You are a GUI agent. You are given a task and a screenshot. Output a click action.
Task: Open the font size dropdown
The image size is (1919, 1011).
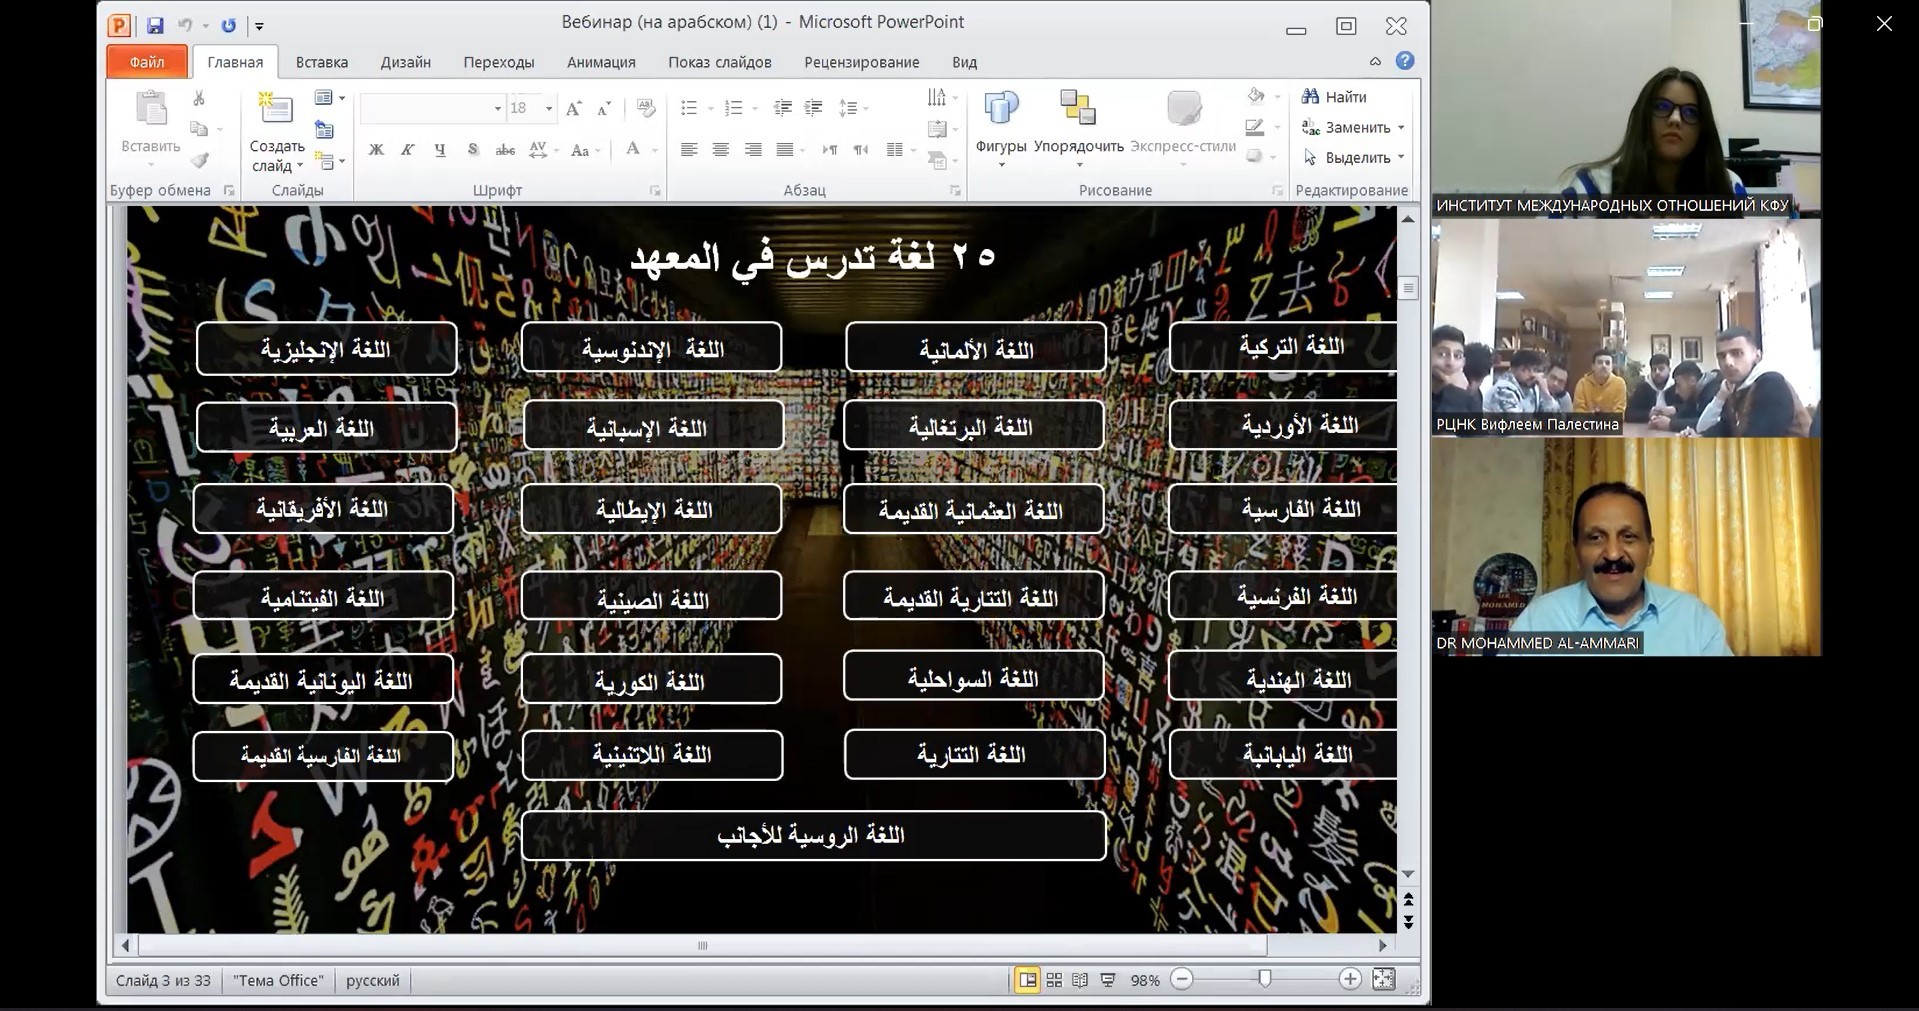pyautogui.click(x=548, y=108)
